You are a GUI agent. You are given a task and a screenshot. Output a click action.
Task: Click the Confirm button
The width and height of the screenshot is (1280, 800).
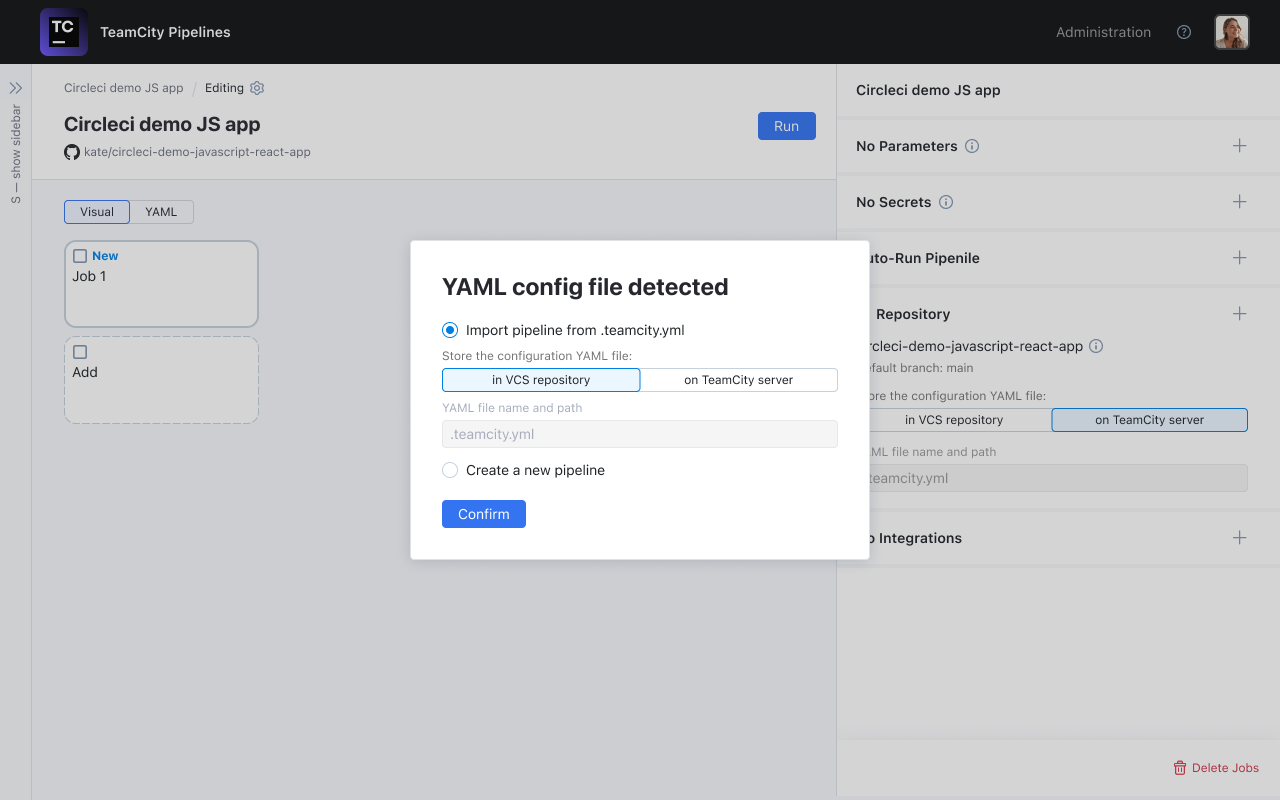point(484,514)
